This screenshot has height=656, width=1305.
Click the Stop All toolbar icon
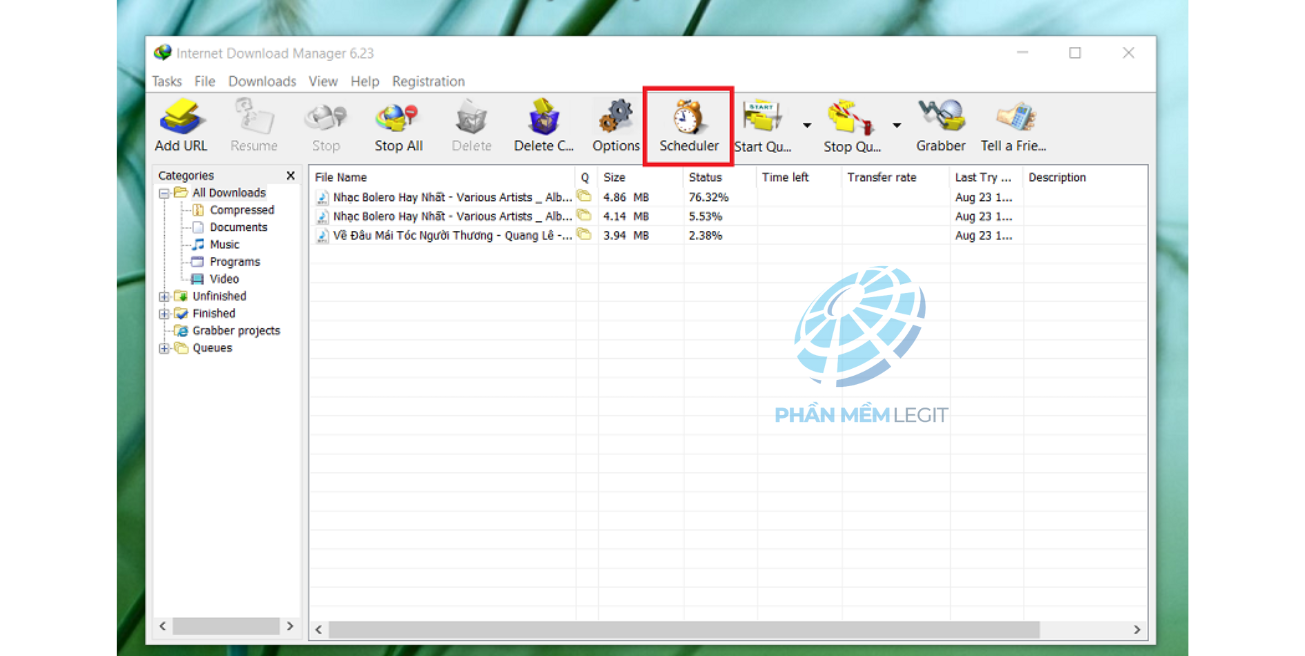click(x=398, y=118)
